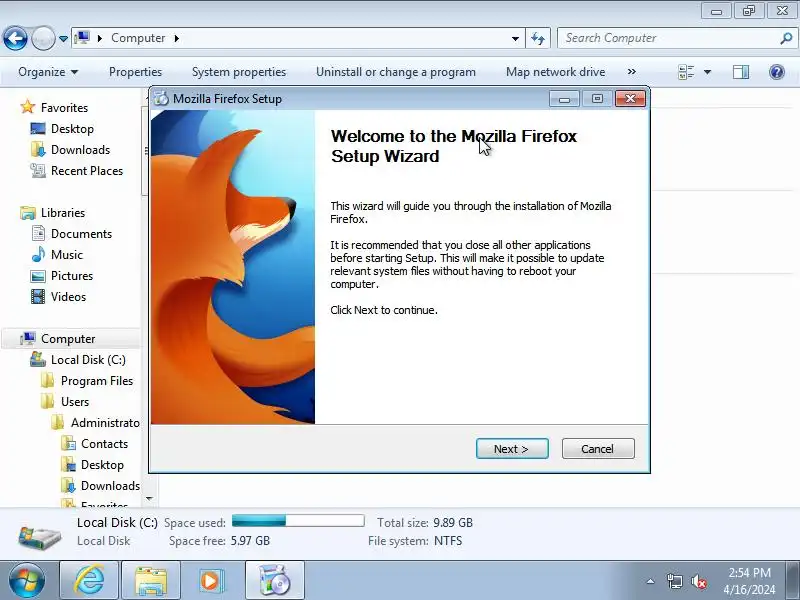
Task: Select Local Disk (C:) in tree
Action: coord(88,360)
